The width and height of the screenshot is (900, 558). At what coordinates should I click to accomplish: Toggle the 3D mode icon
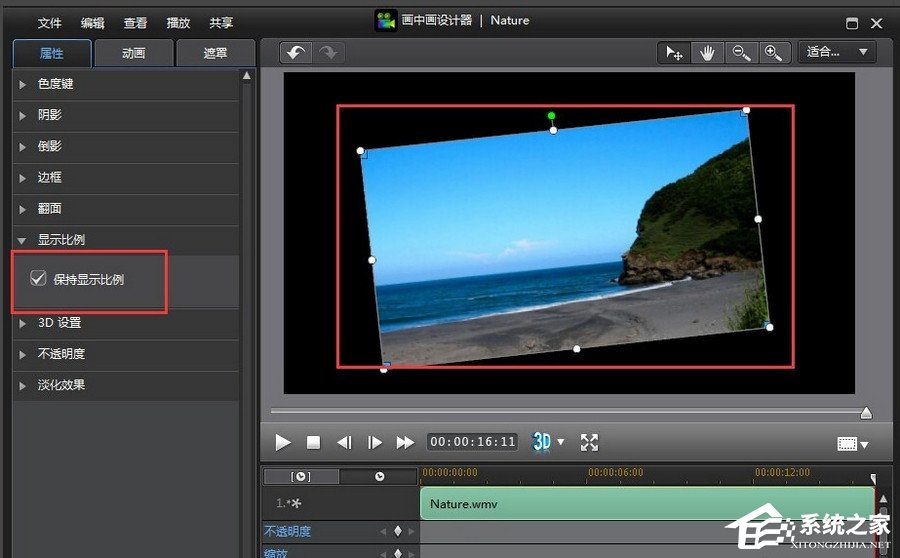point(542,442)
